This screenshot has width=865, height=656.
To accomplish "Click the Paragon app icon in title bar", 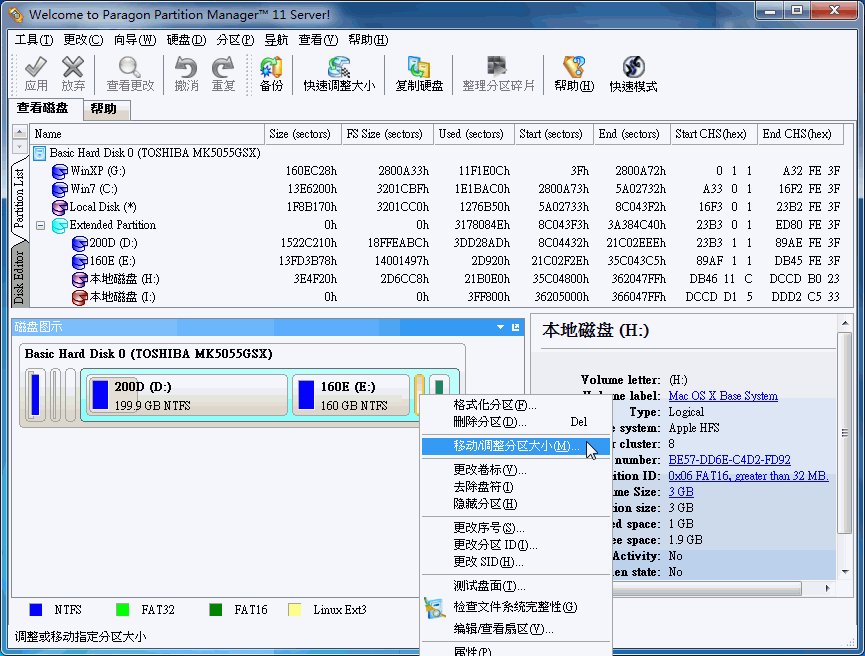I will (x=16, y=14).
